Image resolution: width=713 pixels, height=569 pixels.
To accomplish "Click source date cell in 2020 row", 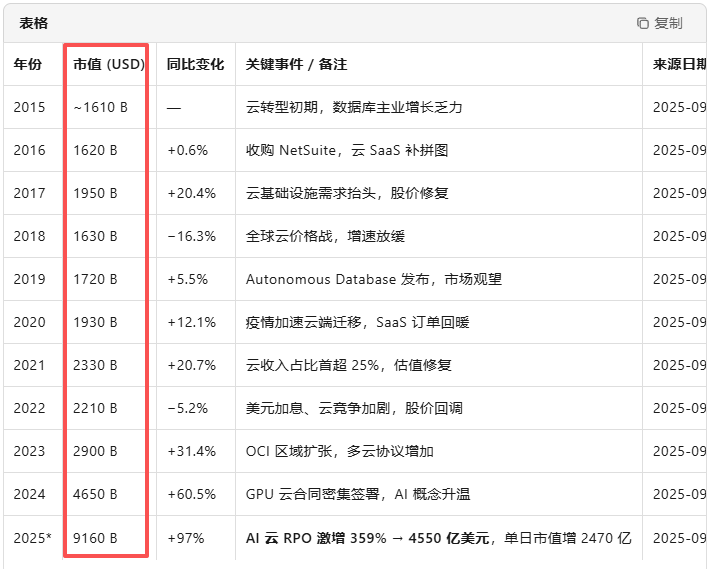I will click(679, 322).
